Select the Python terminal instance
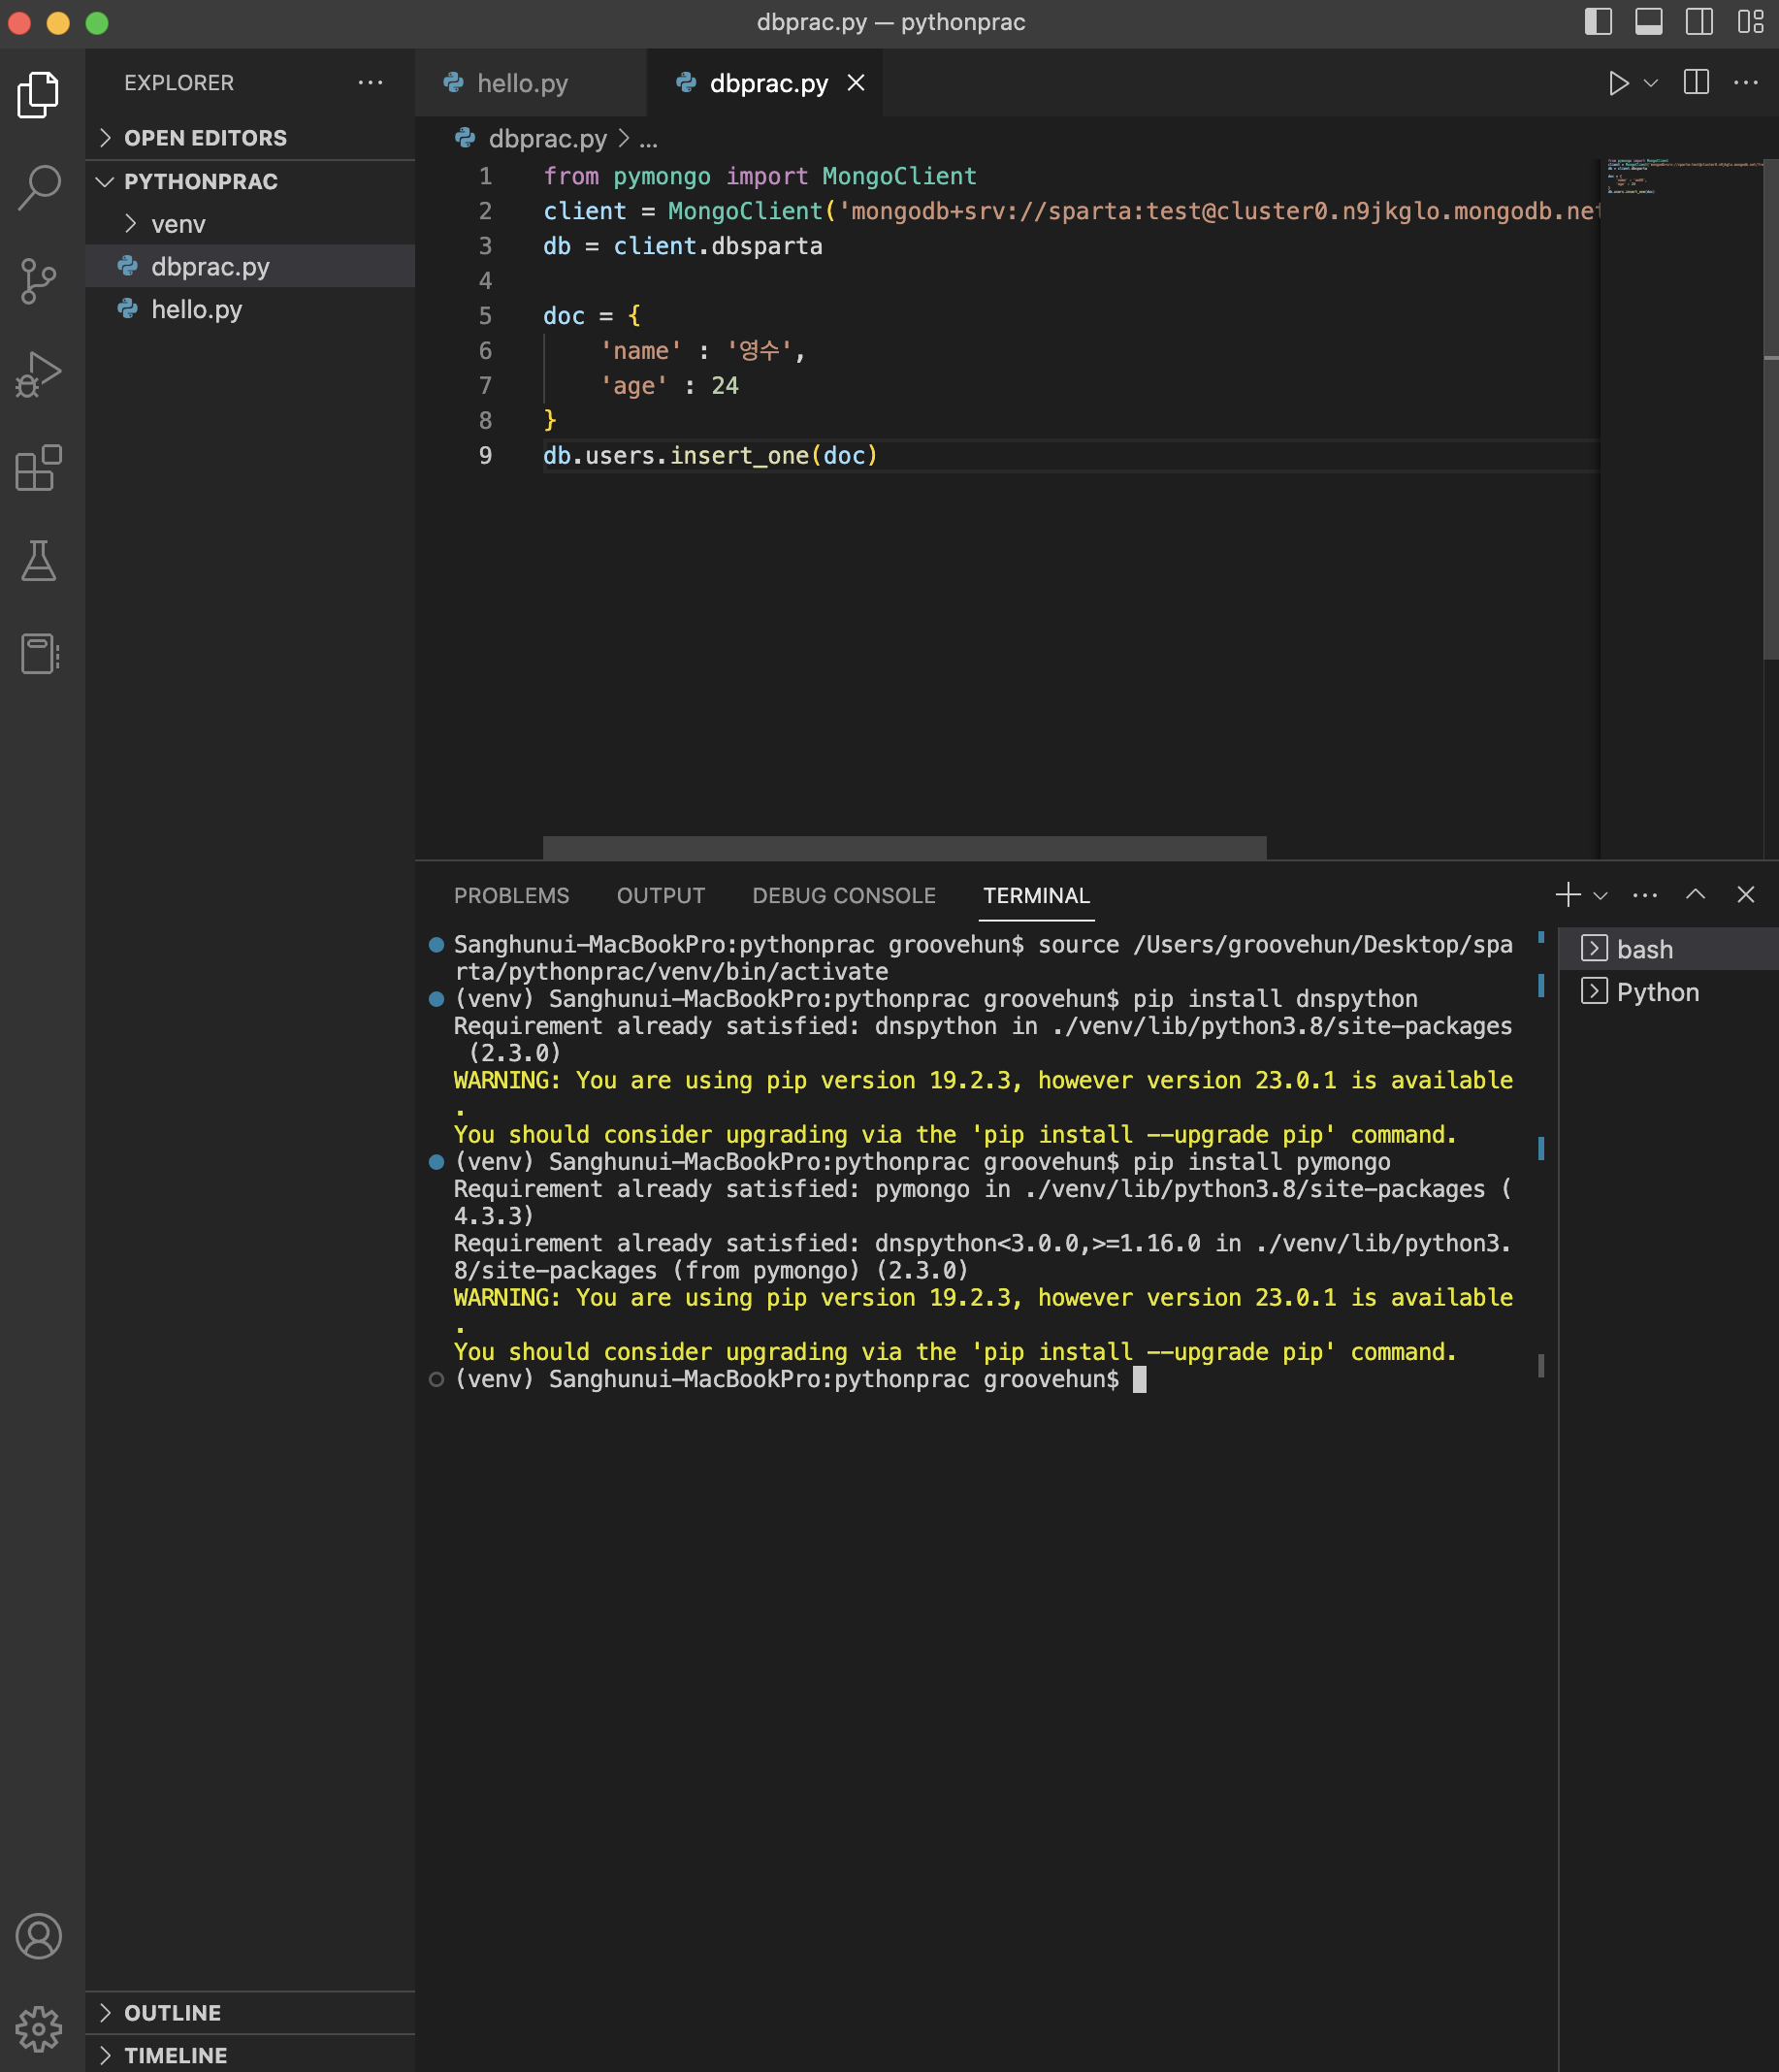The width and height of the screenshot is (1779, 2072). click(1668, 992)
